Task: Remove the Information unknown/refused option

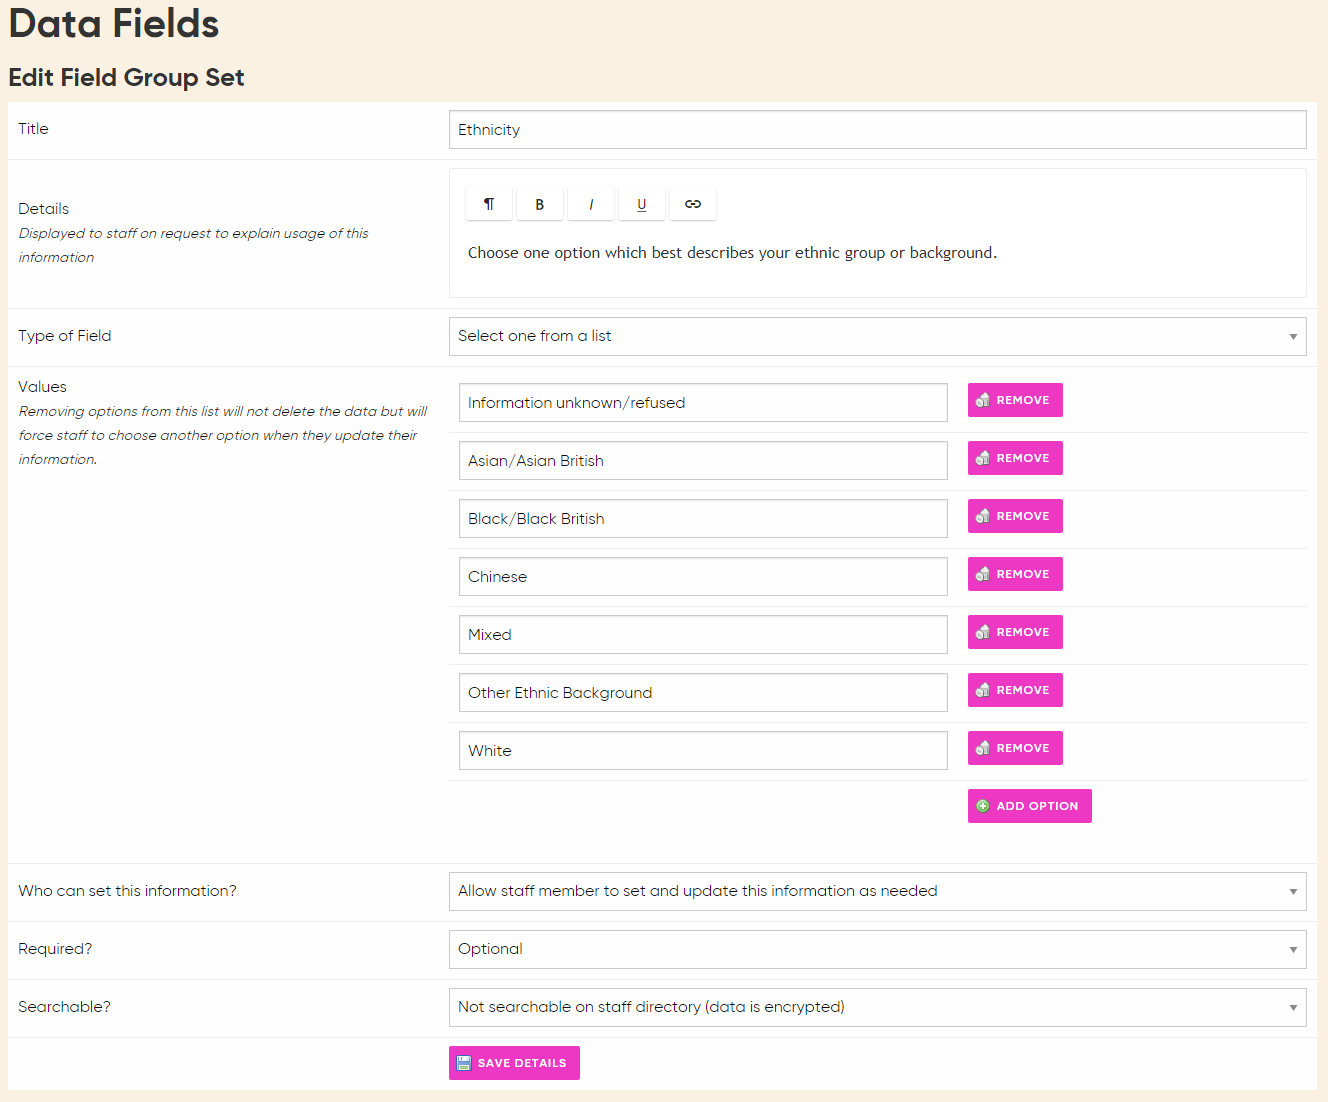Action: [x=1015, y=400]
